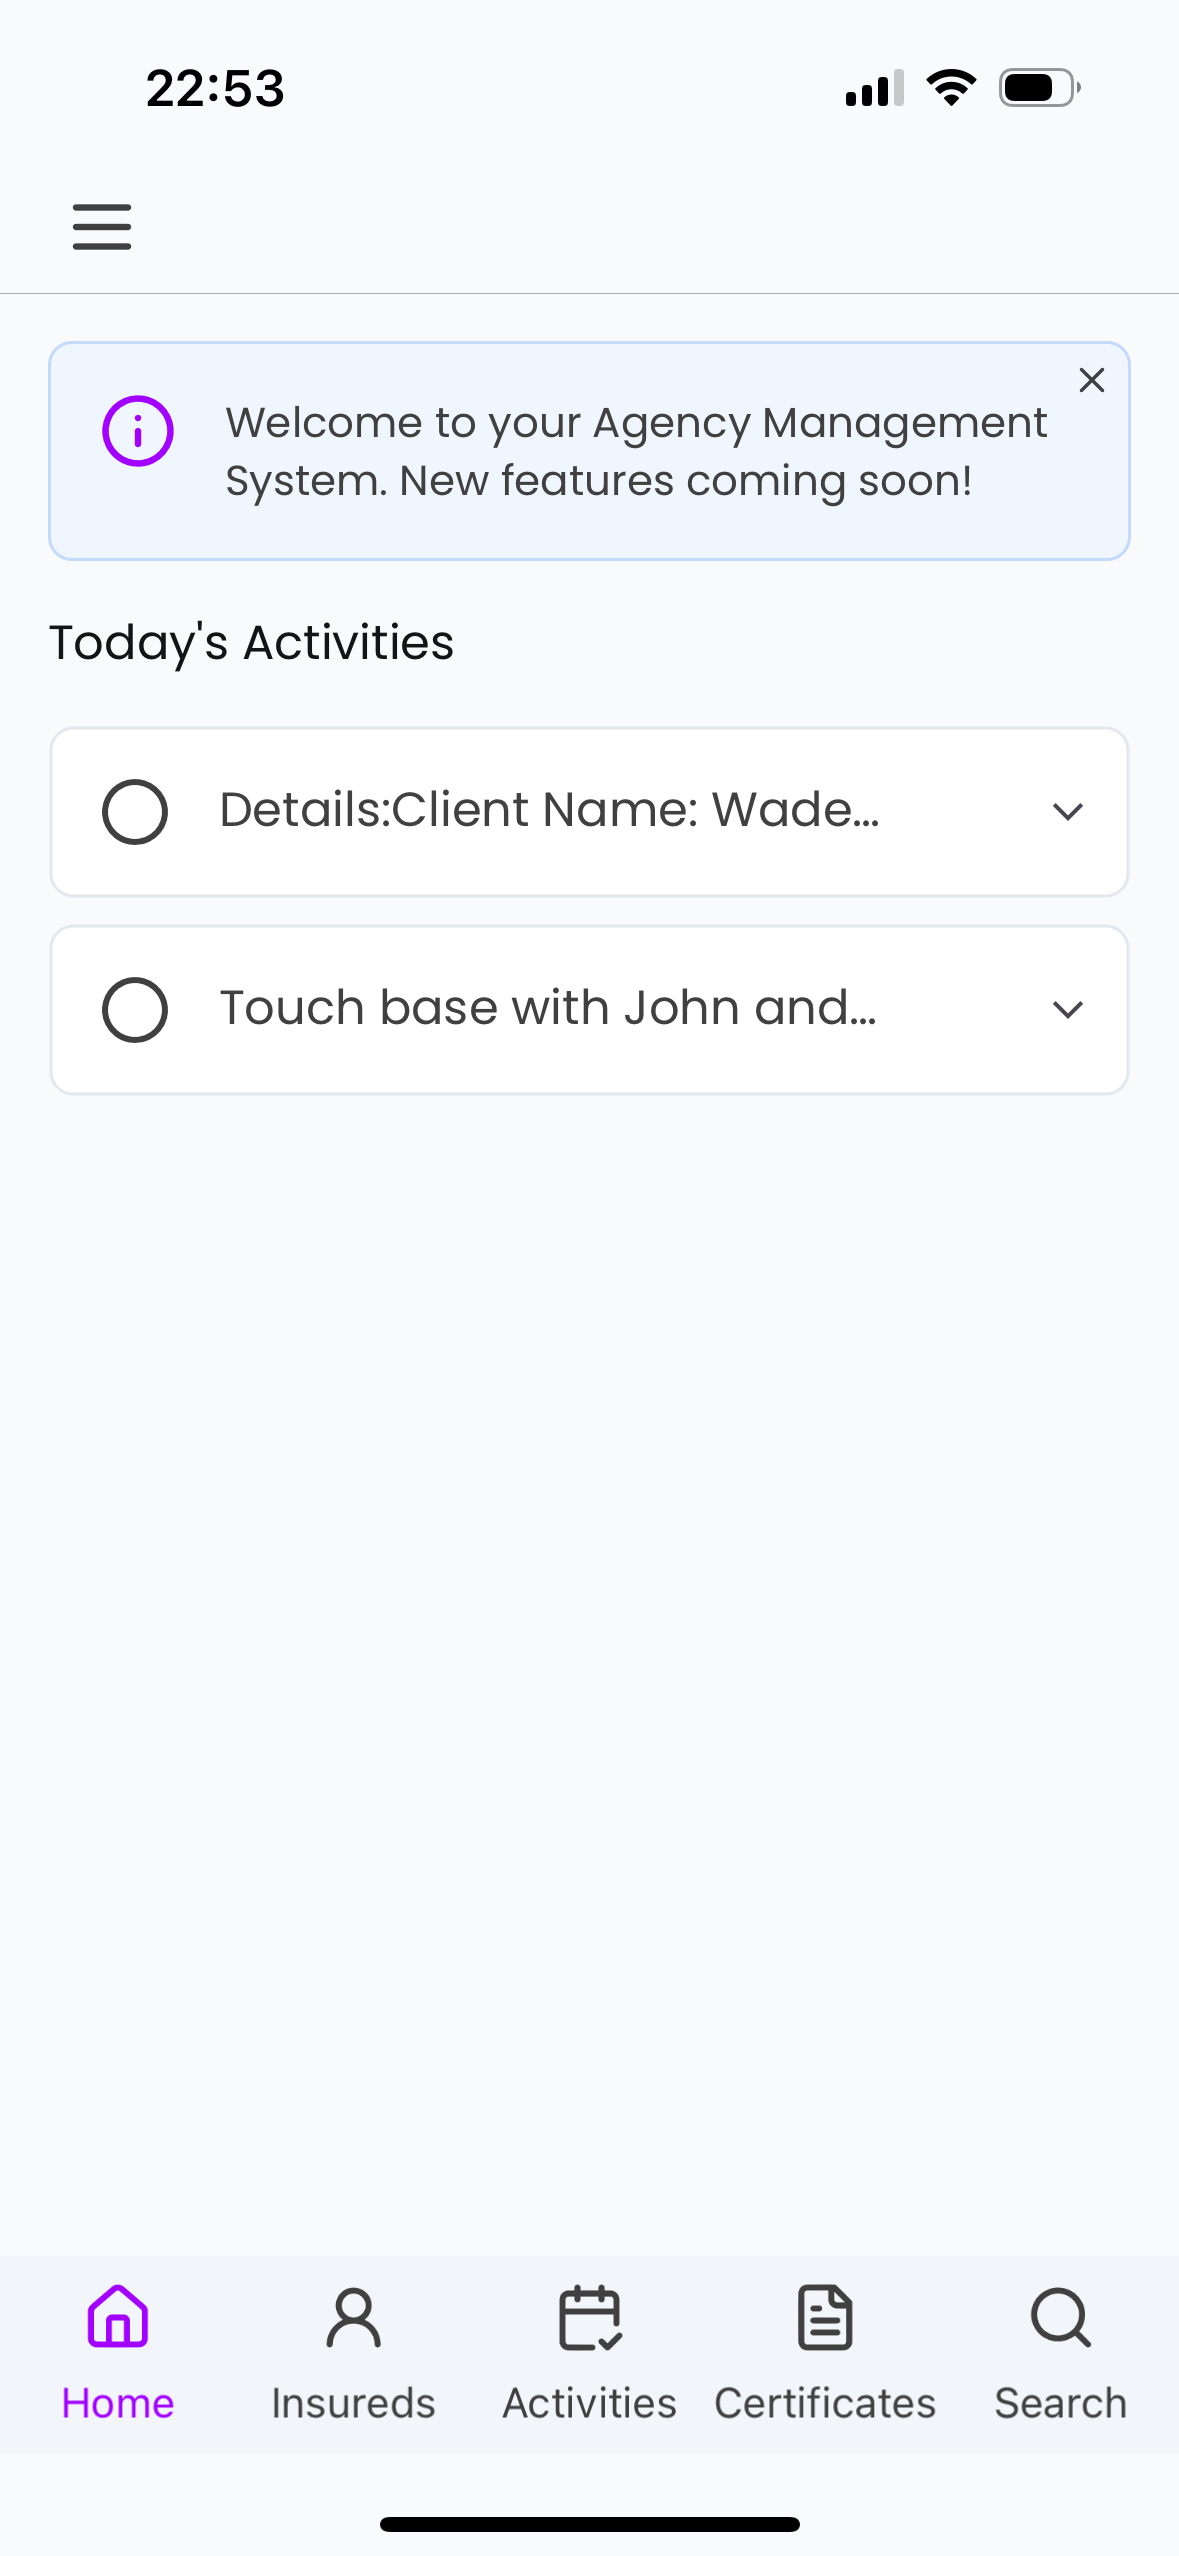Viewport: 1179px width, 2556px height.
Task: Click the purple info icon in banner
Action: pyautogui.click(x=138, y=431)
